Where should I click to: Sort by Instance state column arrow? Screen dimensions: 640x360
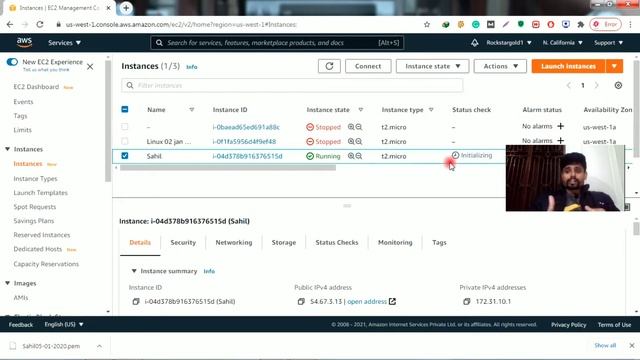click(360, 110)
